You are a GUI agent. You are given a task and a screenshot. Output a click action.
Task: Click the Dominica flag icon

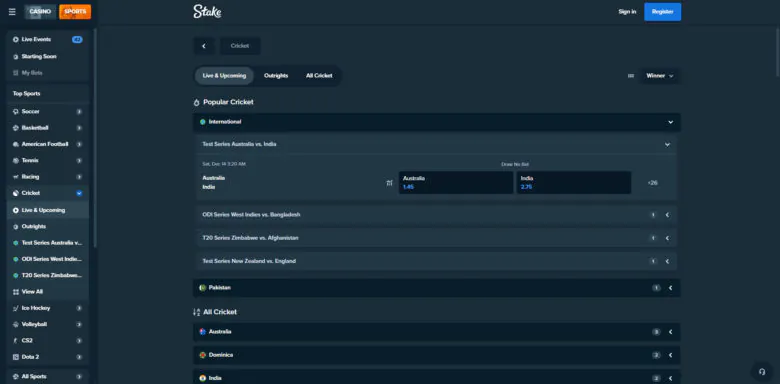[x=202, y=355]
